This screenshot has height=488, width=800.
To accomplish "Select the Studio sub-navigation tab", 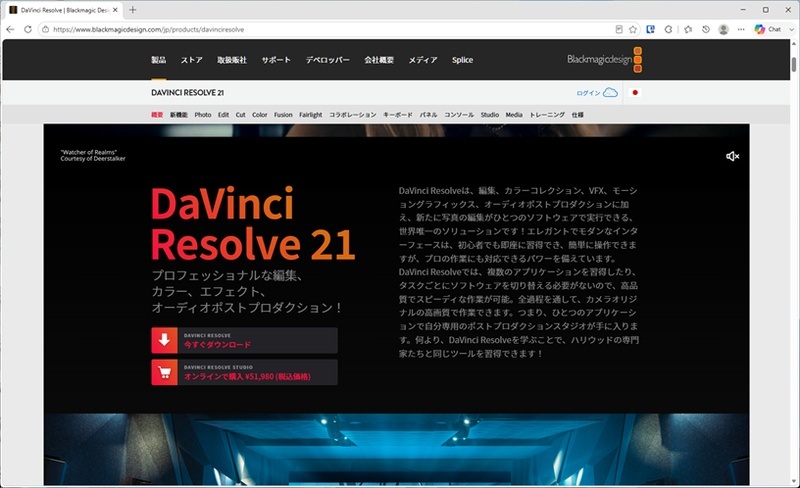I will (x=490, y=115).
